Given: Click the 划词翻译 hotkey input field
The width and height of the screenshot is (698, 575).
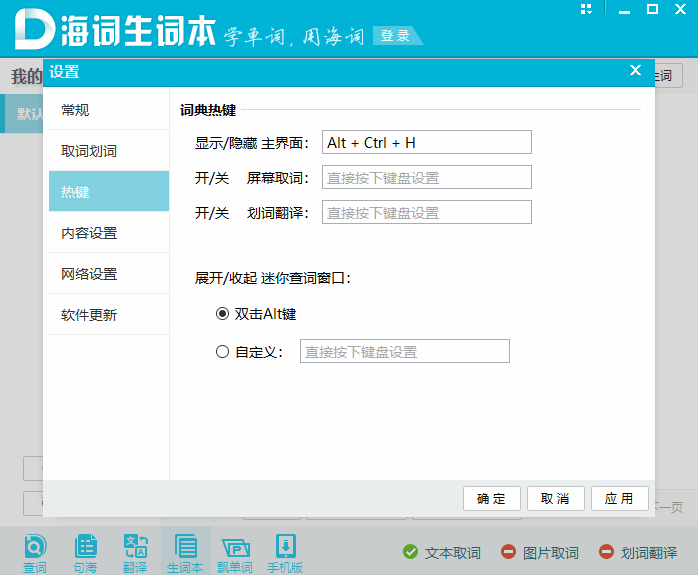Looking at the screenshot, I should click(x=427, y=212).
